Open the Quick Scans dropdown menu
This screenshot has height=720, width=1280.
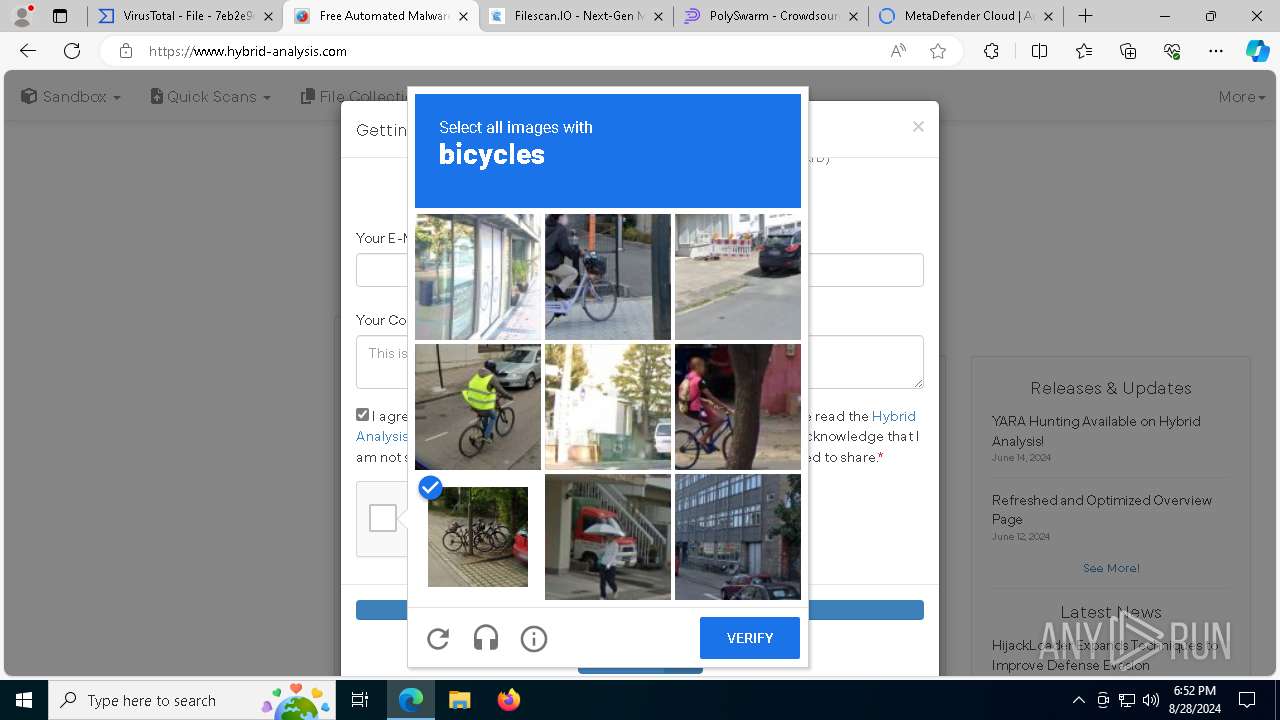[x=211, y=97]
